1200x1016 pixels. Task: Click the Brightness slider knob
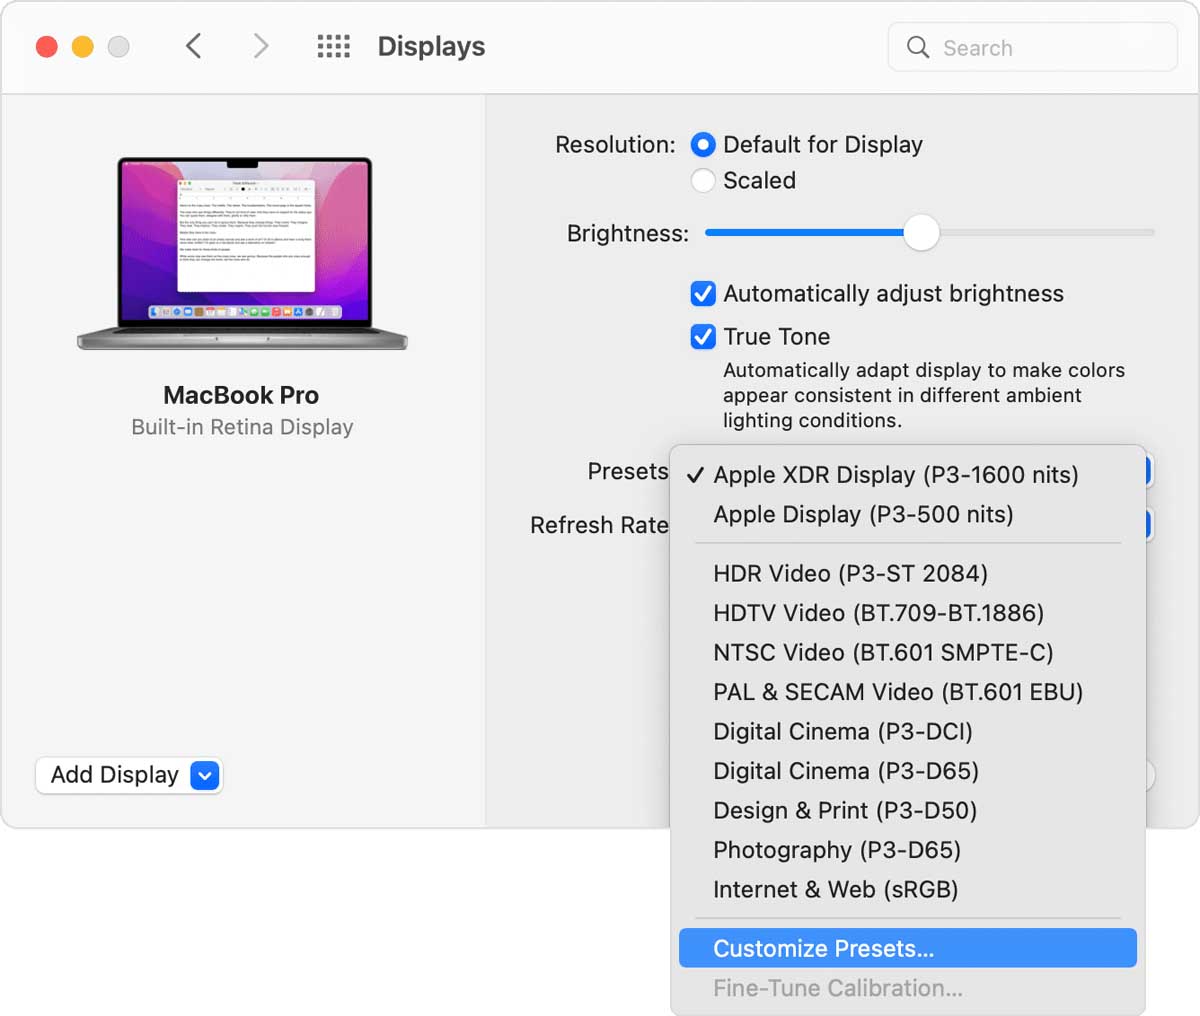point(921,233)
